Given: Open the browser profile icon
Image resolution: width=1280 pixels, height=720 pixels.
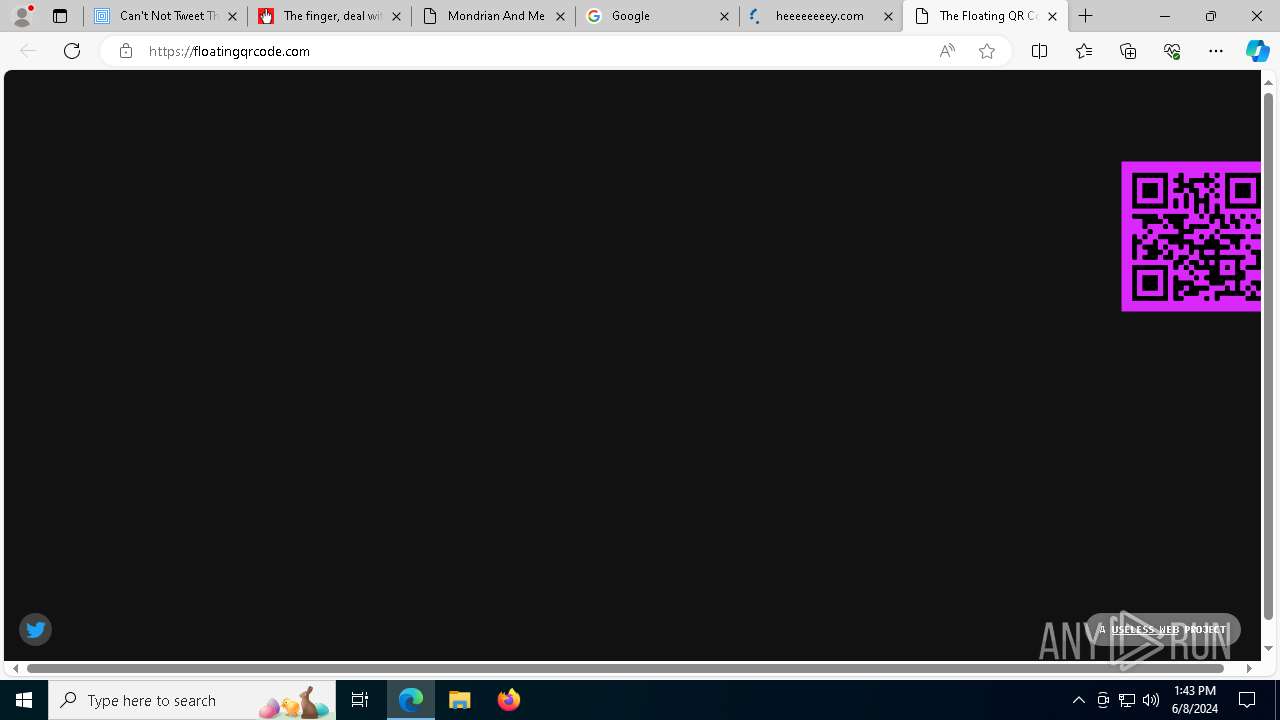Looking at the screenshot, I should 21,15.
